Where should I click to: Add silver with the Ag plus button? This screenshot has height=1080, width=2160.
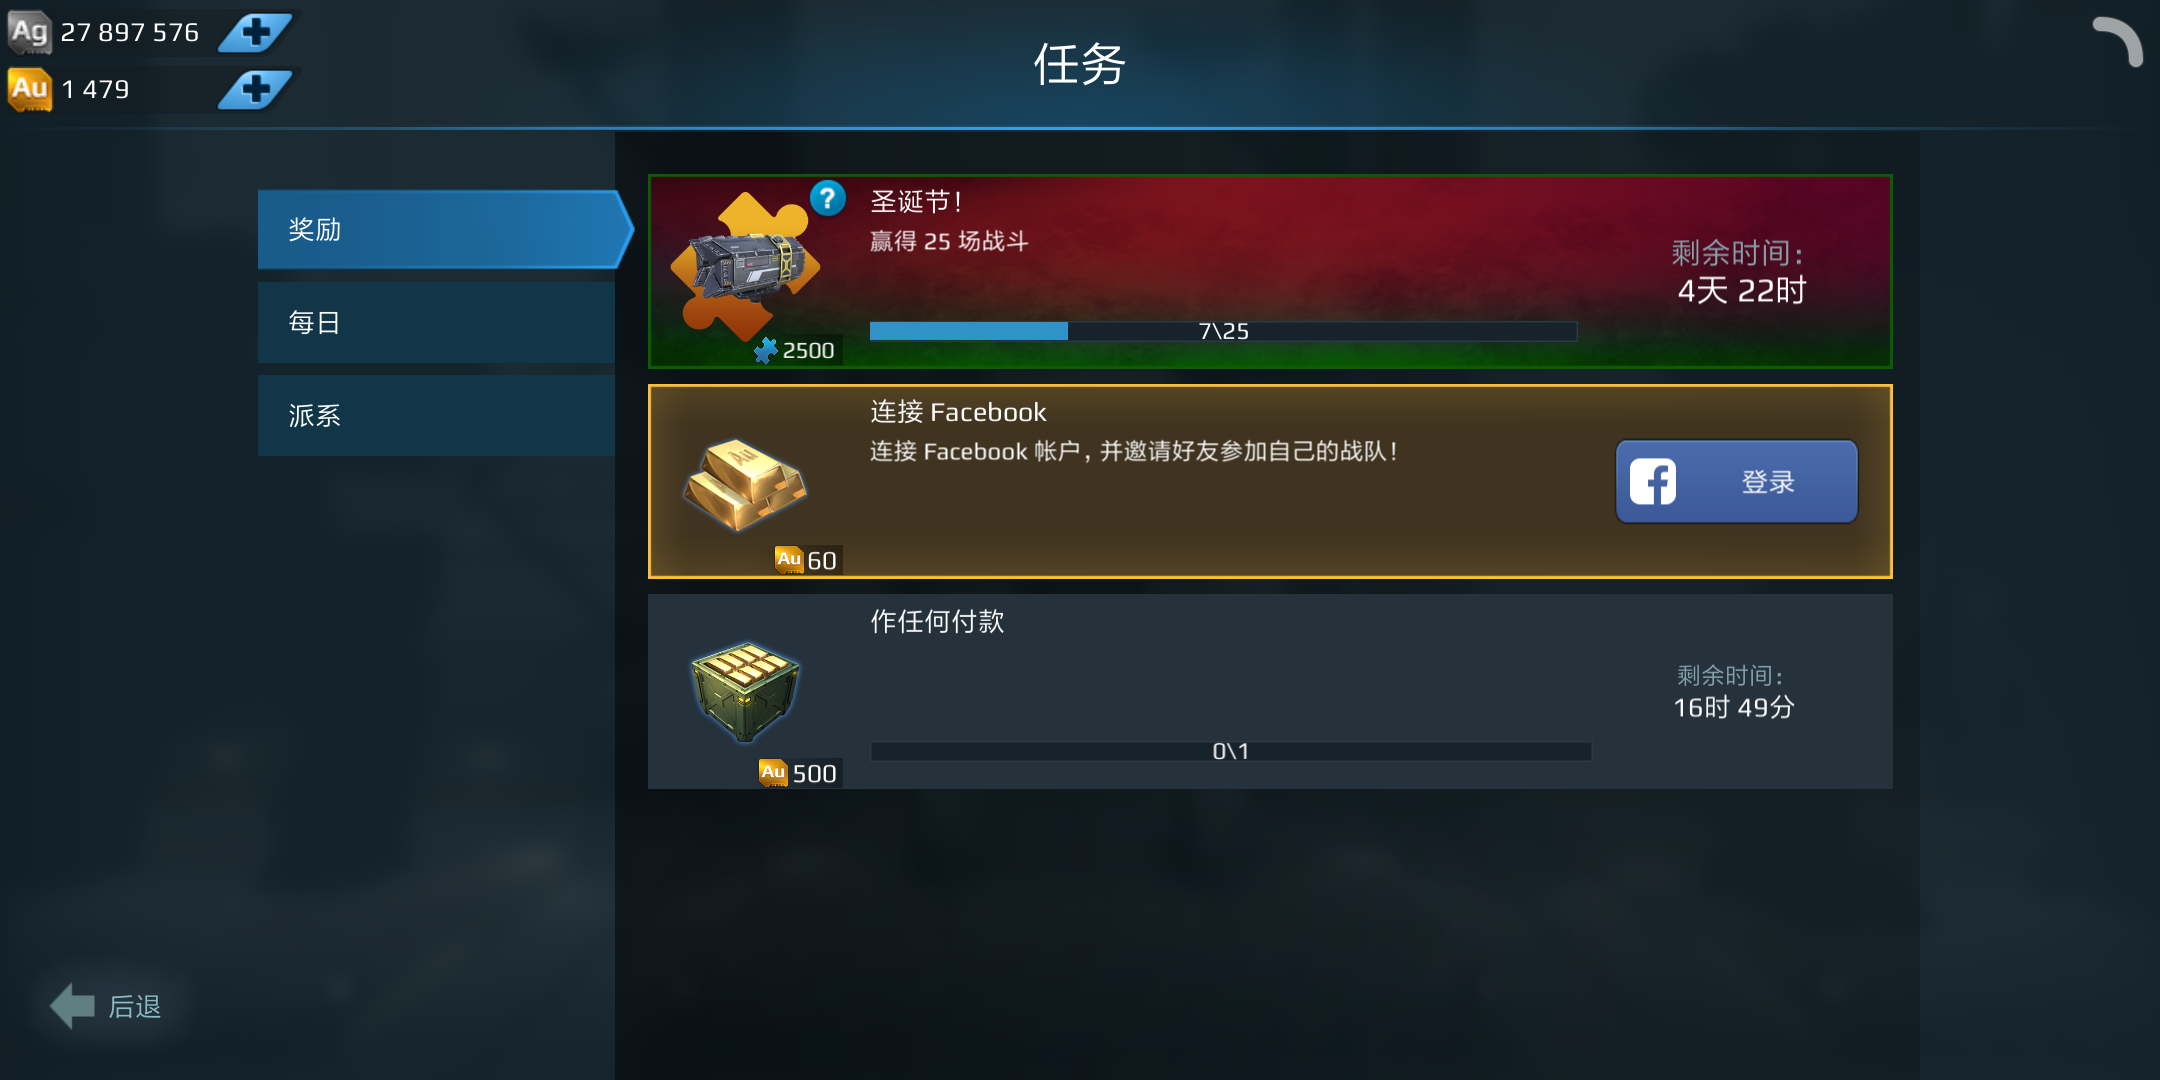click(x=255, y=33)
